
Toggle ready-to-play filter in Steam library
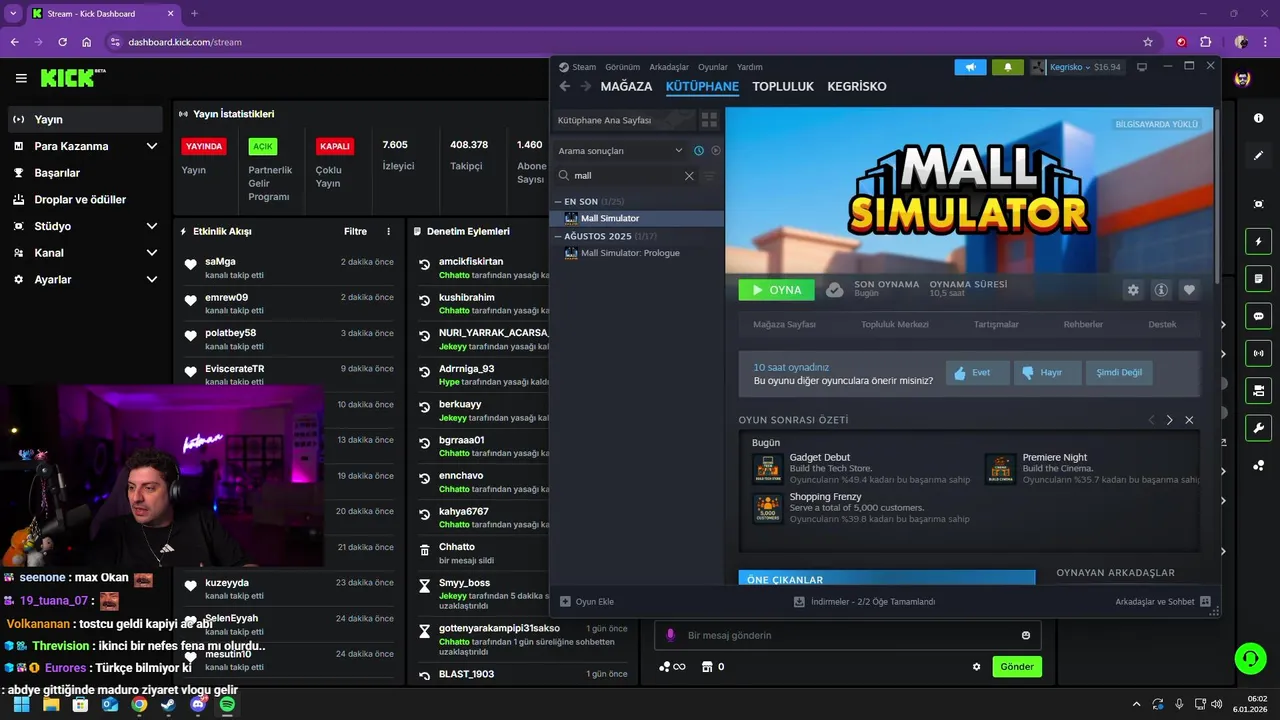[716, 151]
